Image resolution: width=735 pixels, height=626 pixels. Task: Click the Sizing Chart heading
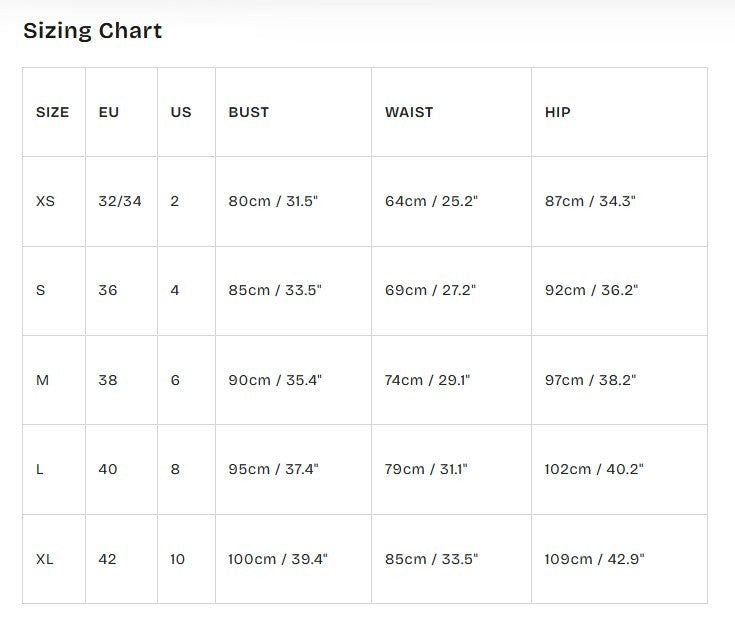92,31
